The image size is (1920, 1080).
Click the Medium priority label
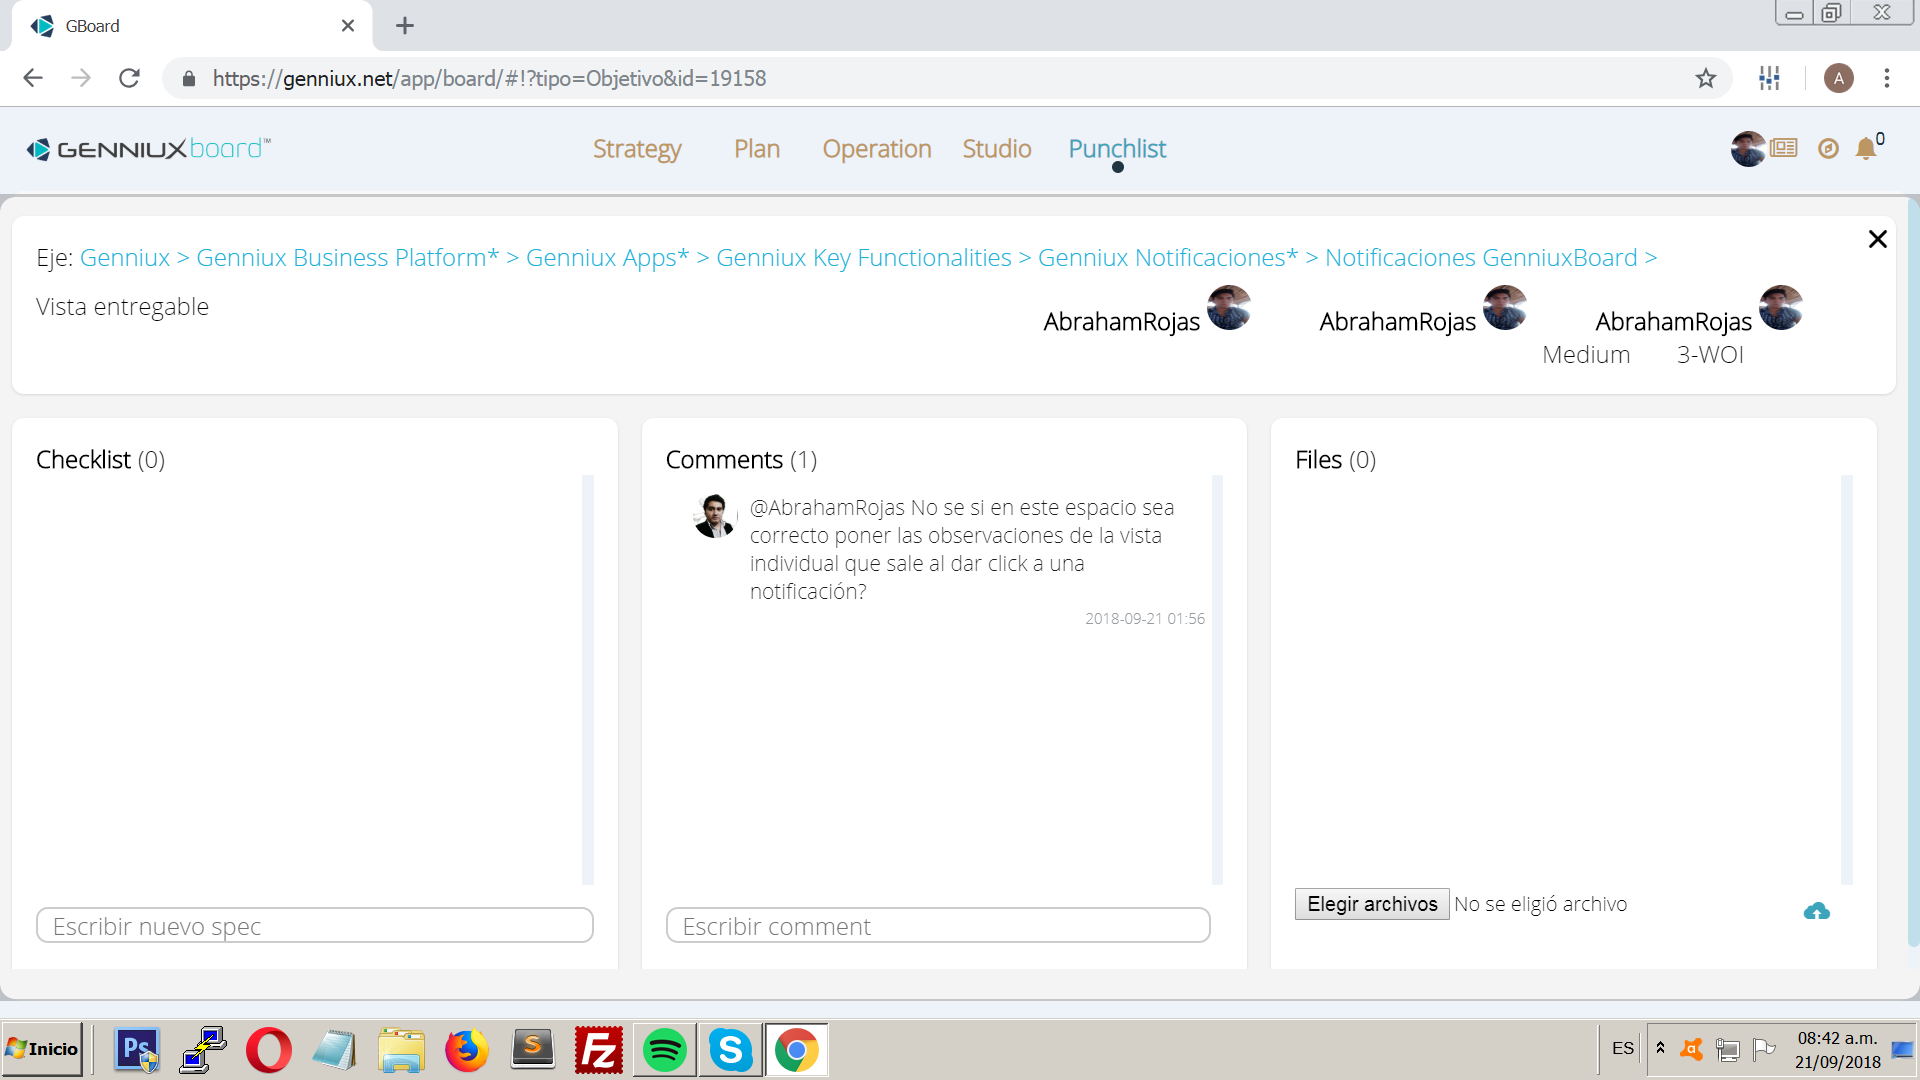[x=1586, y=355]
